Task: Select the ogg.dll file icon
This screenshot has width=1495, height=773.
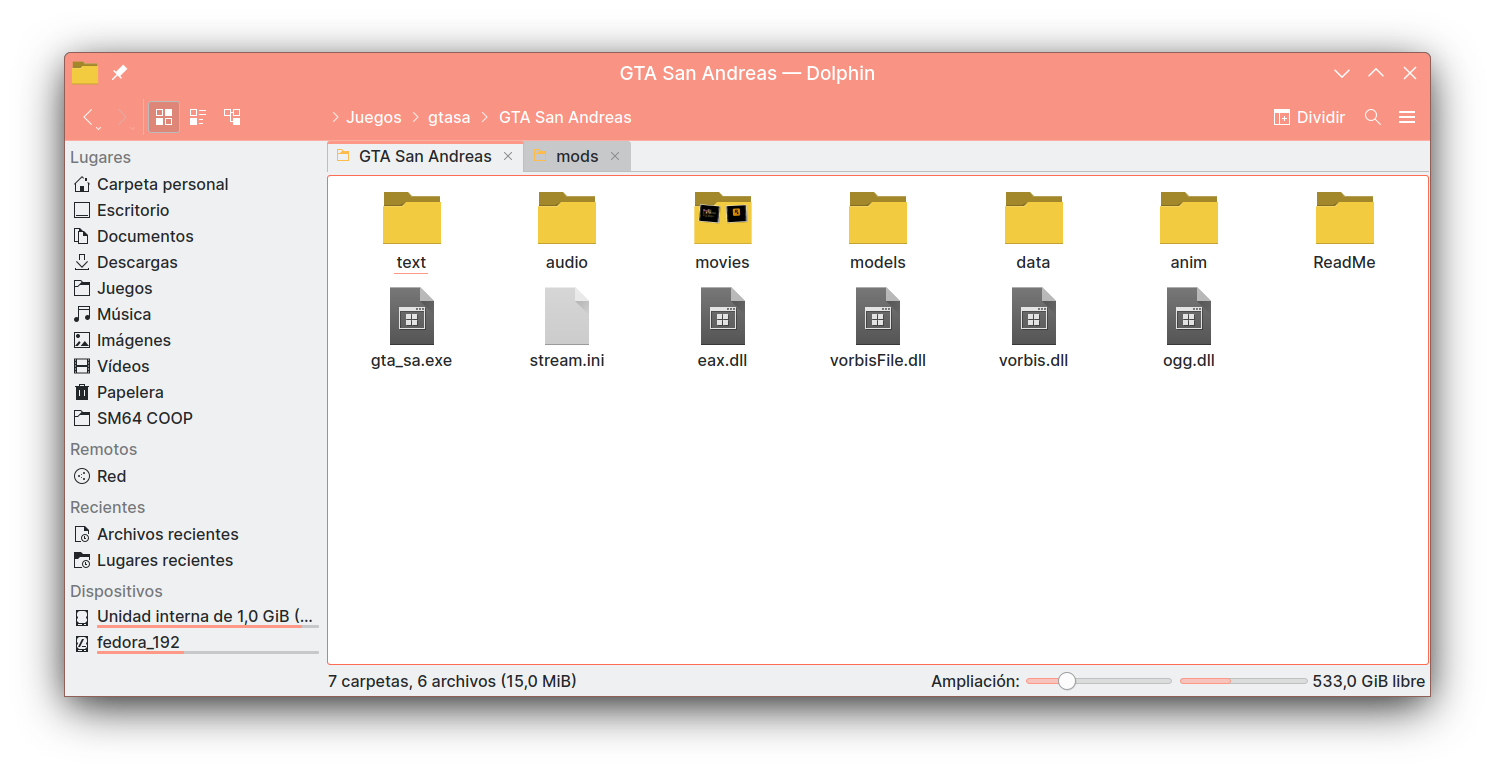Action: coord(1189,316)
